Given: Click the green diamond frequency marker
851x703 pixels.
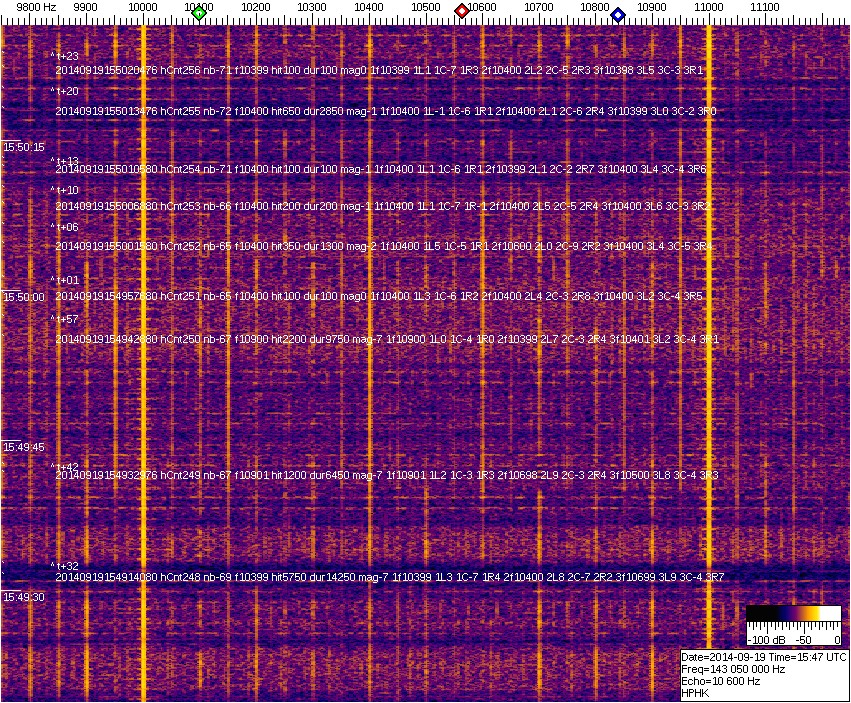Looking at the screenshot, I should coord(199,13).
